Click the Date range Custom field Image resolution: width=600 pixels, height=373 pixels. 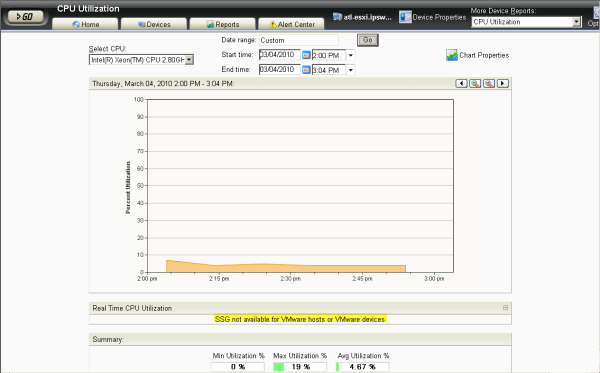click(x=298, y=40)
